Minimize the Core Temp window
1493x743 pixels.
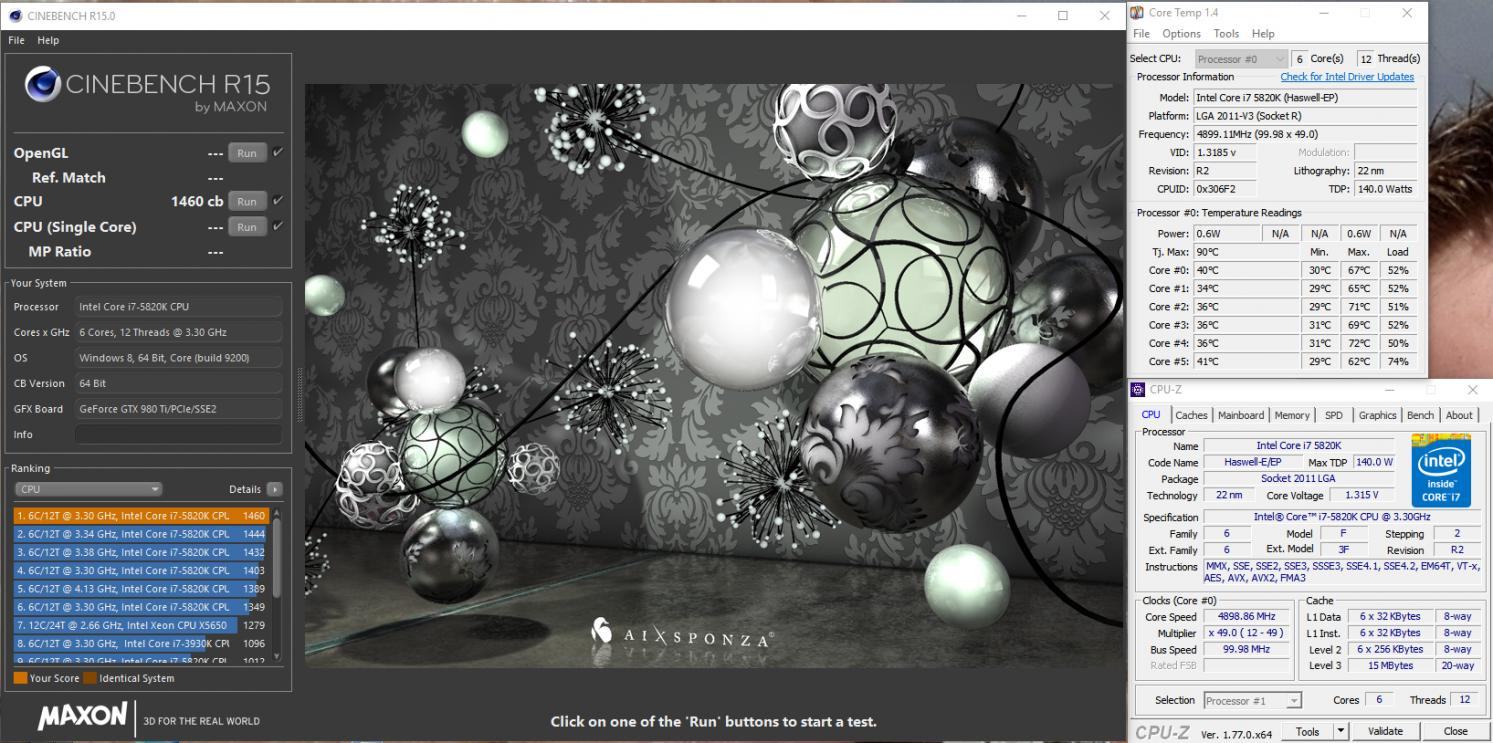(1324, 13)
